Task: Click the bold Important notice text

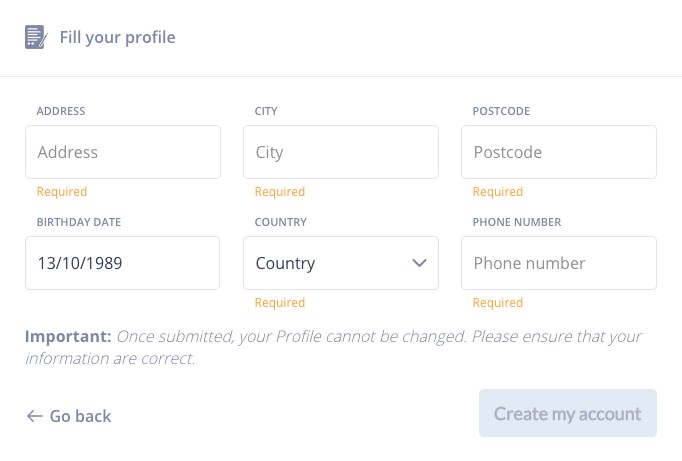Action: tap(68, 336)
